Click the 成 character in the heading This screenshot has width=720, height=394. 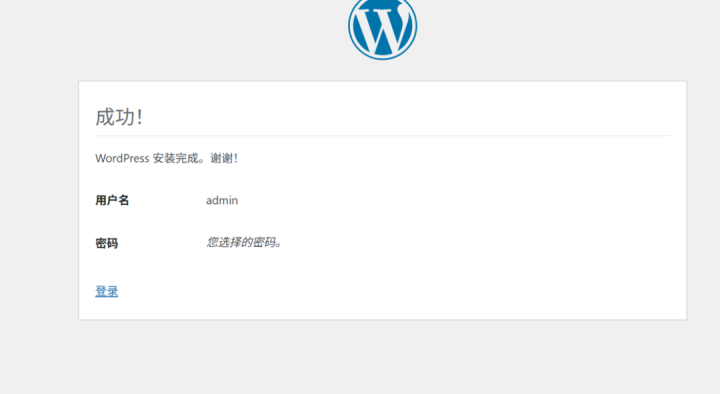[x=105, y=117]
